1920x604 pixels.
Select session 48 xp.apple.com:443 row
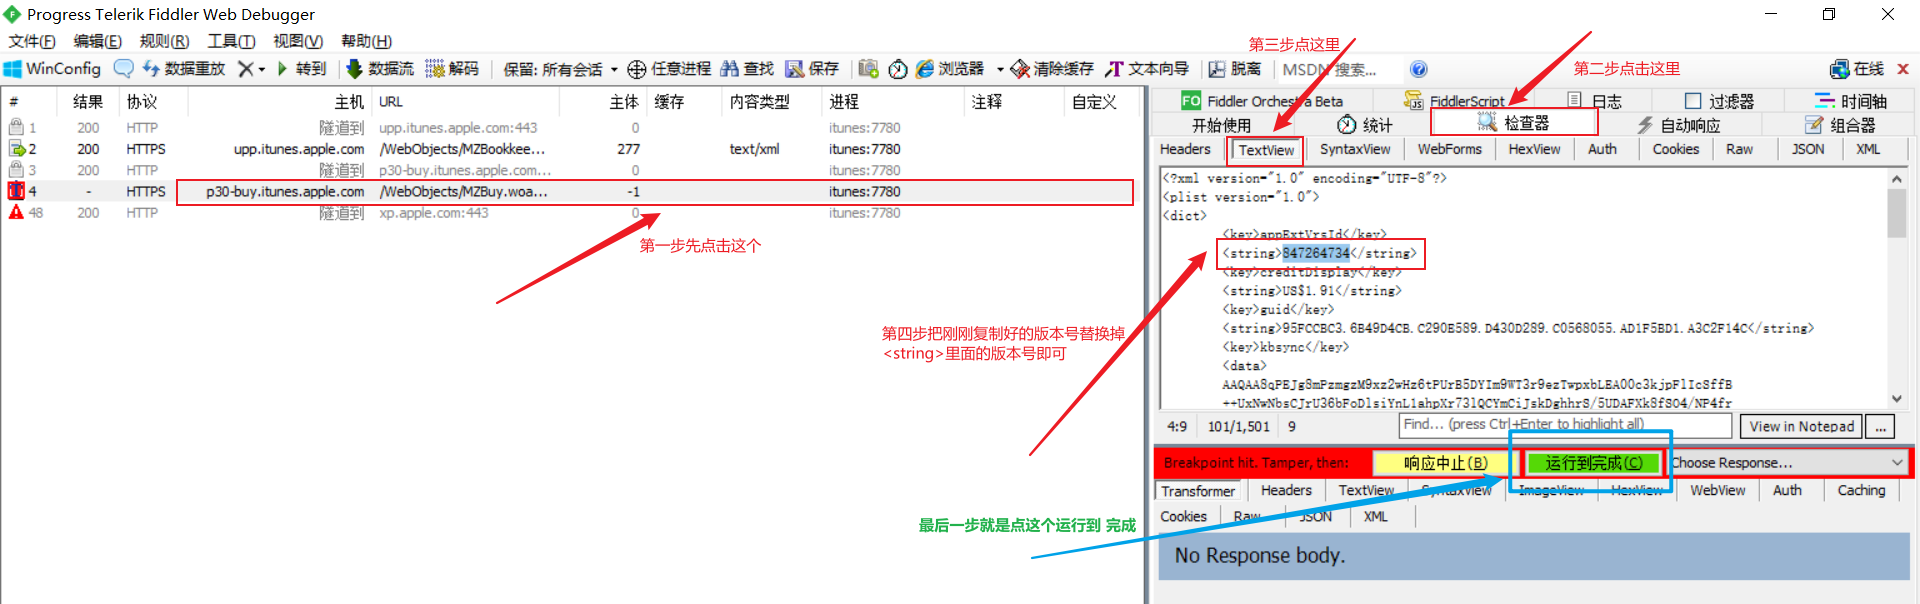(570, 213)
